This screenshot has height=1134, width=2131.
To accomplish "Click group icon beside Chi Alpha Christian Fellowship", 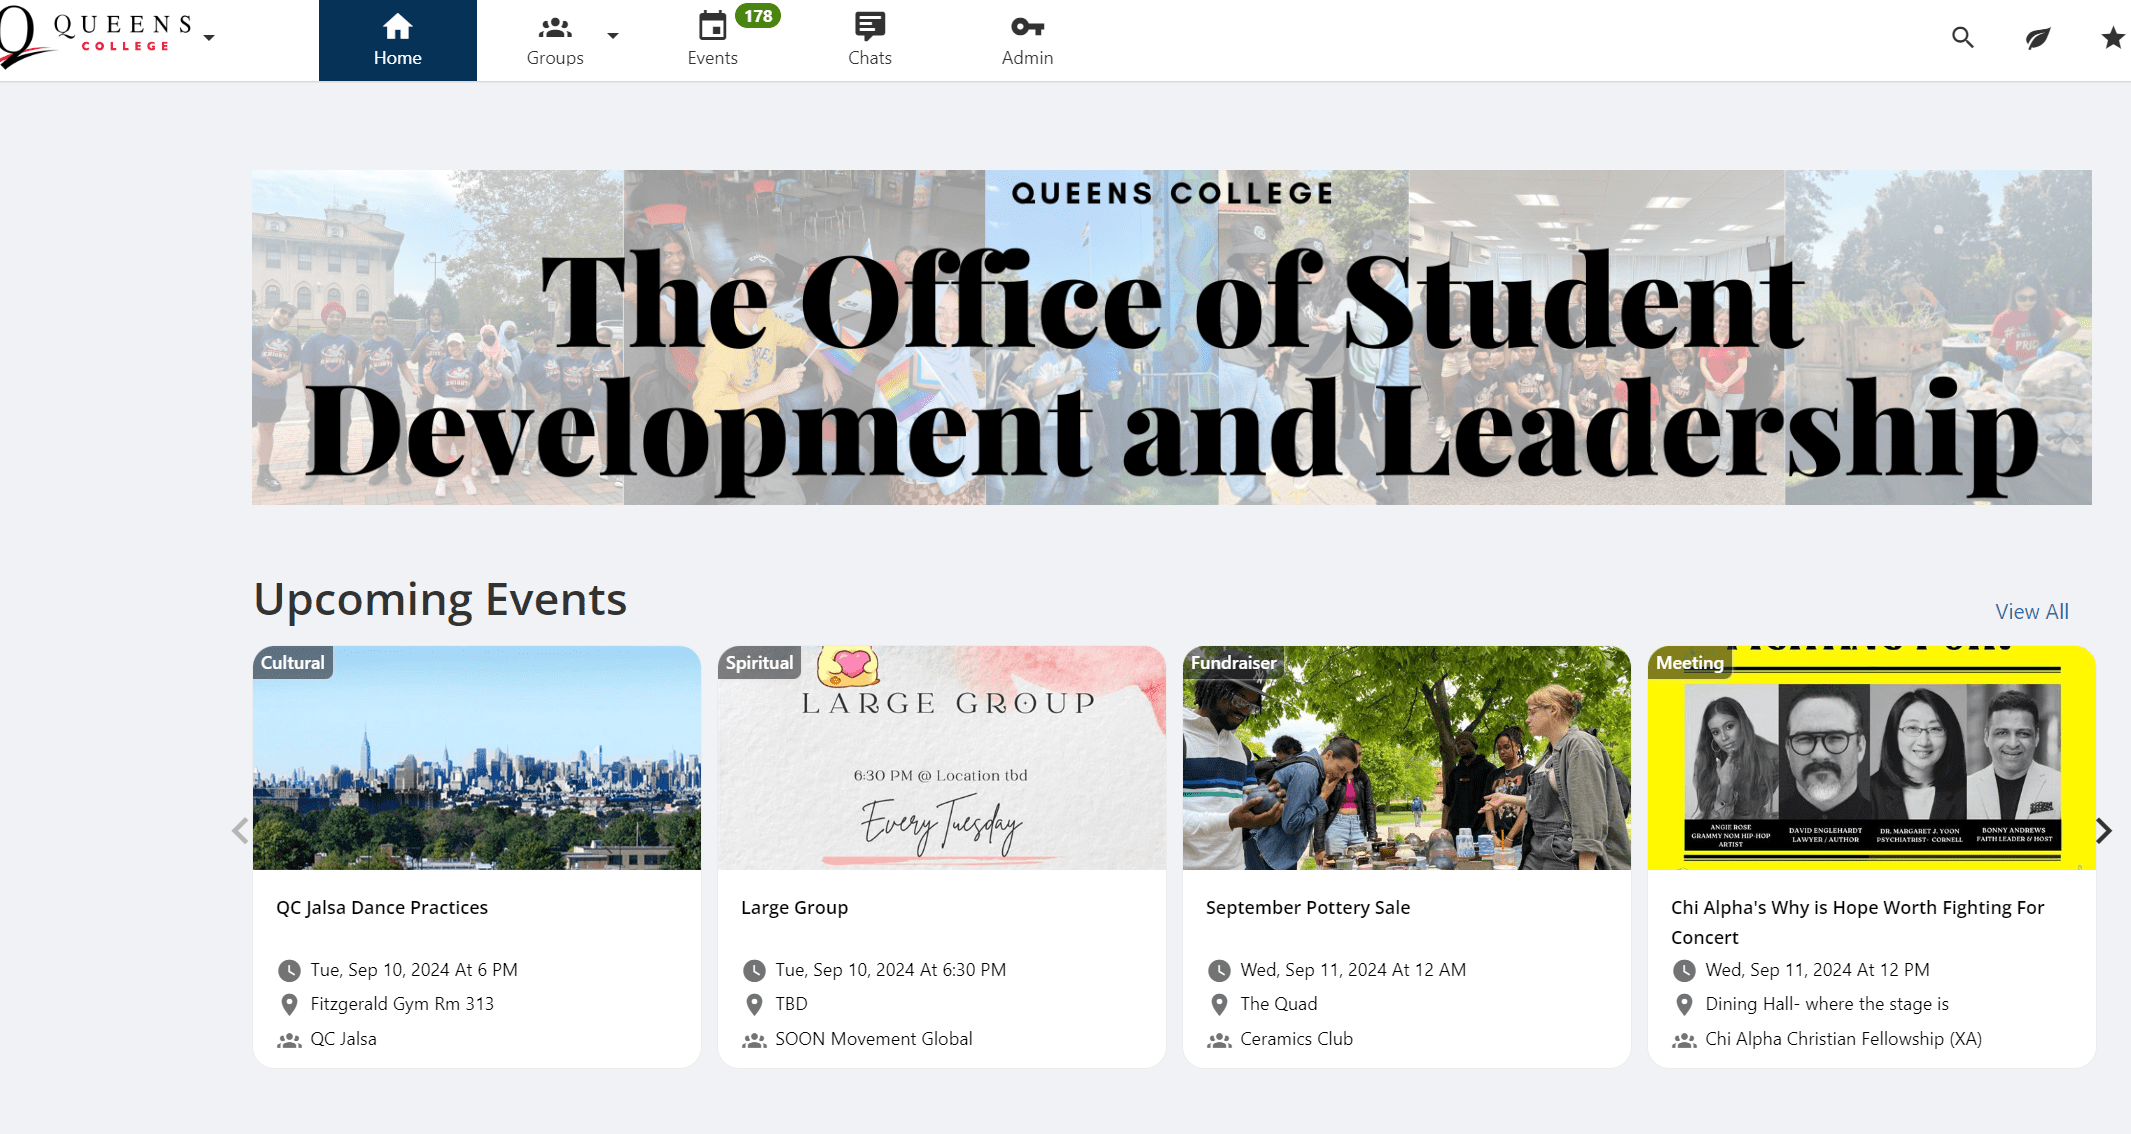I will coord(1684,1040).
